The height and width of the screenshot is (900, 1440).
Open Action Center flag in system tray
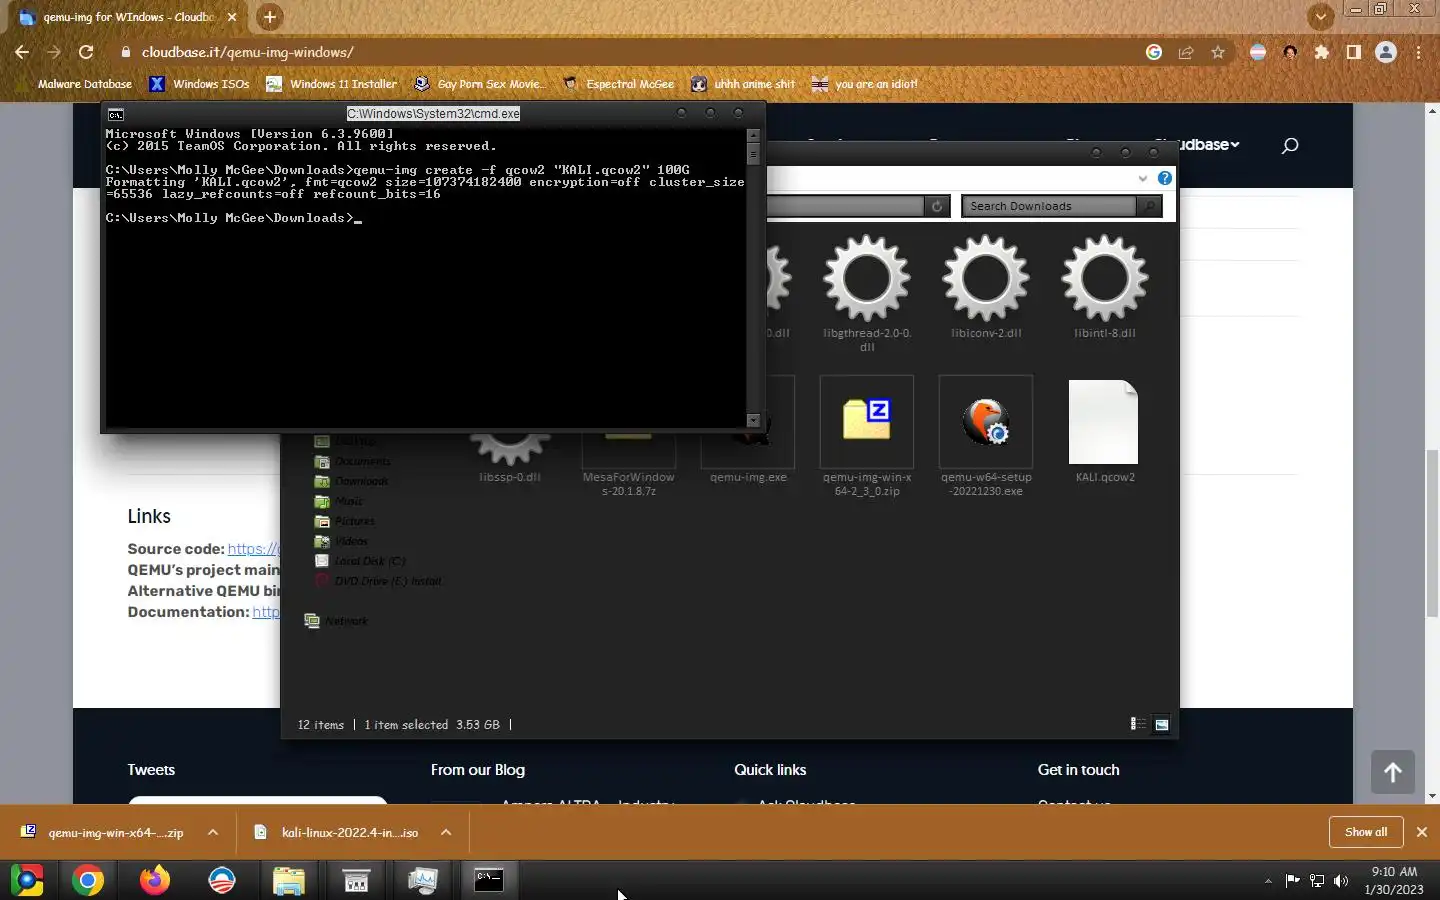coord(1292,881)
